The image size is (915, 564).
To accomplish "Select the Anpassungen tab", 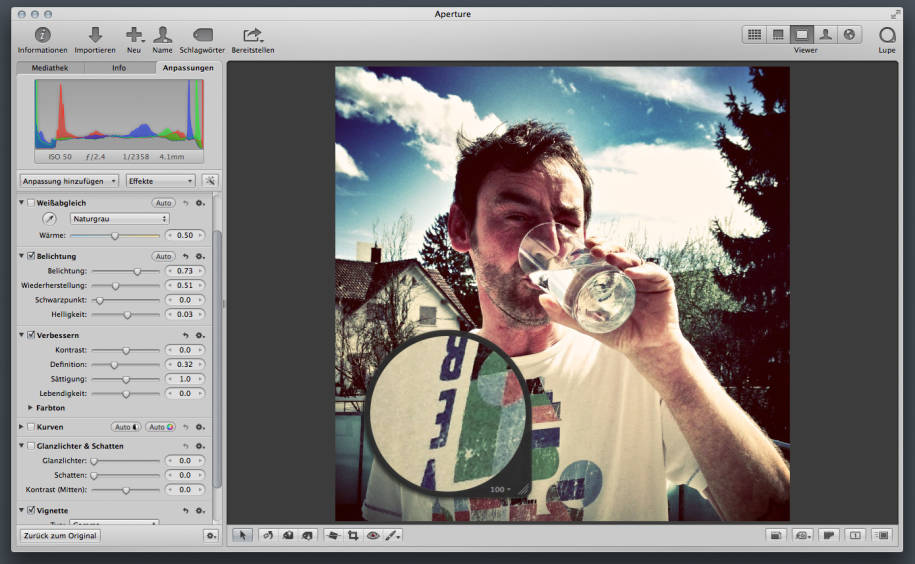I will pyautogui.click(x=188, y=68).
